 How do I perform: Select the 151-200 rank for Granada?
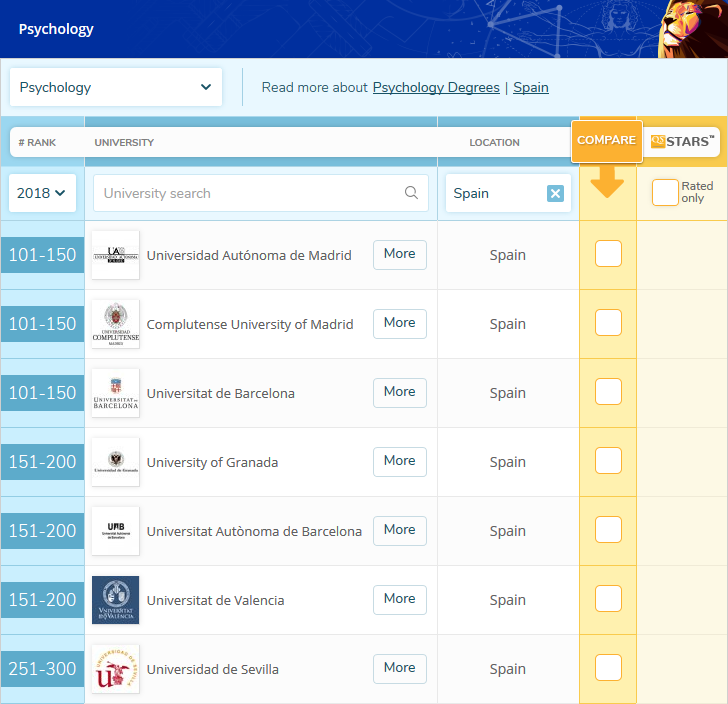42,462
